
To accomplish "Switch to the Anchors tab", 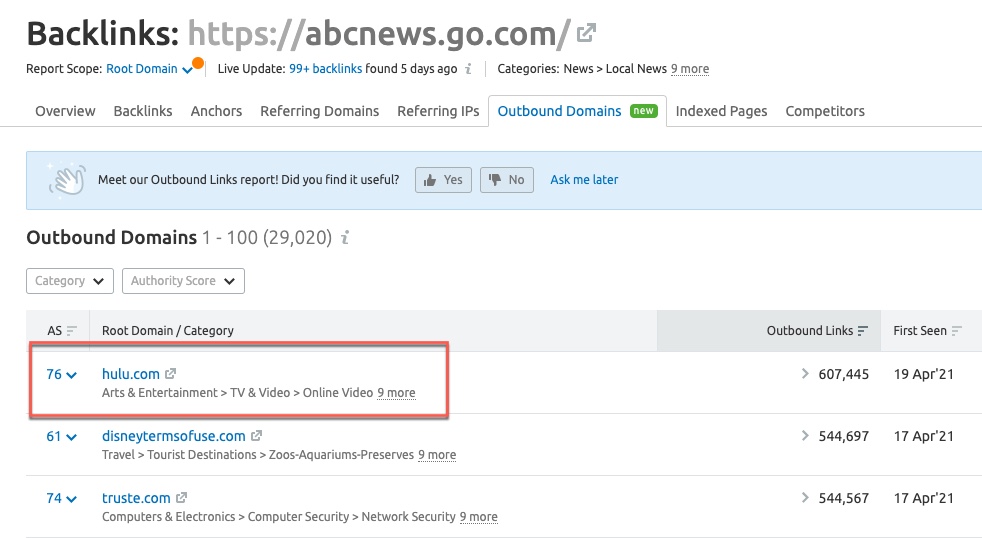I will point(216,111).
